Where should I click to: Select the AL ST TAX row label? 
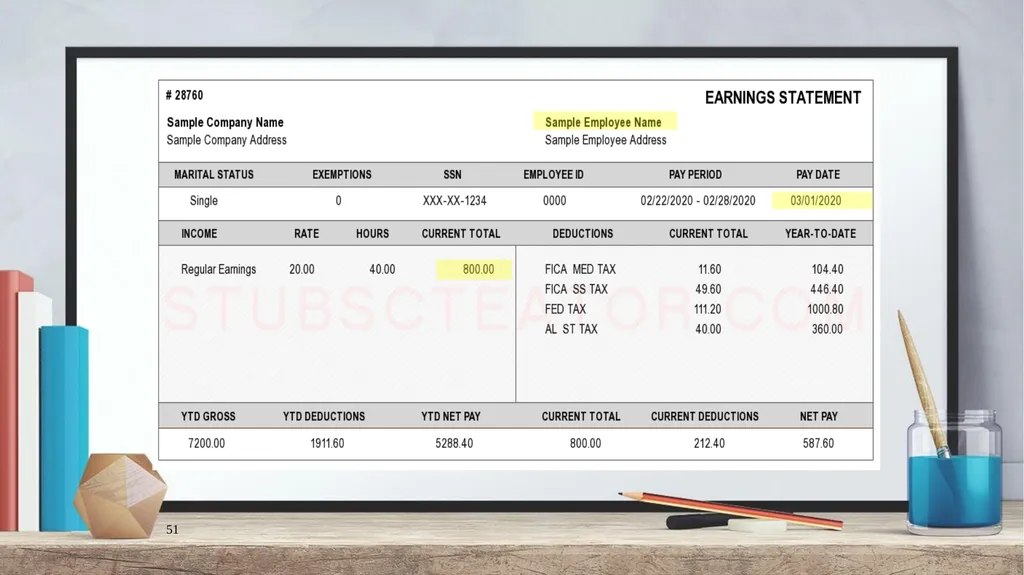coord(571,329)
